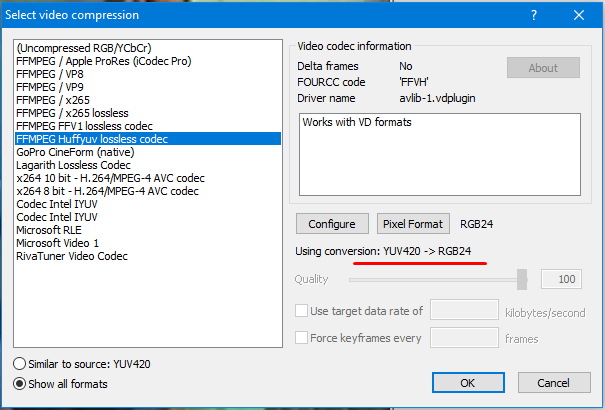Pick GoPro CineForm (native) from list

(x=75, y=152)
